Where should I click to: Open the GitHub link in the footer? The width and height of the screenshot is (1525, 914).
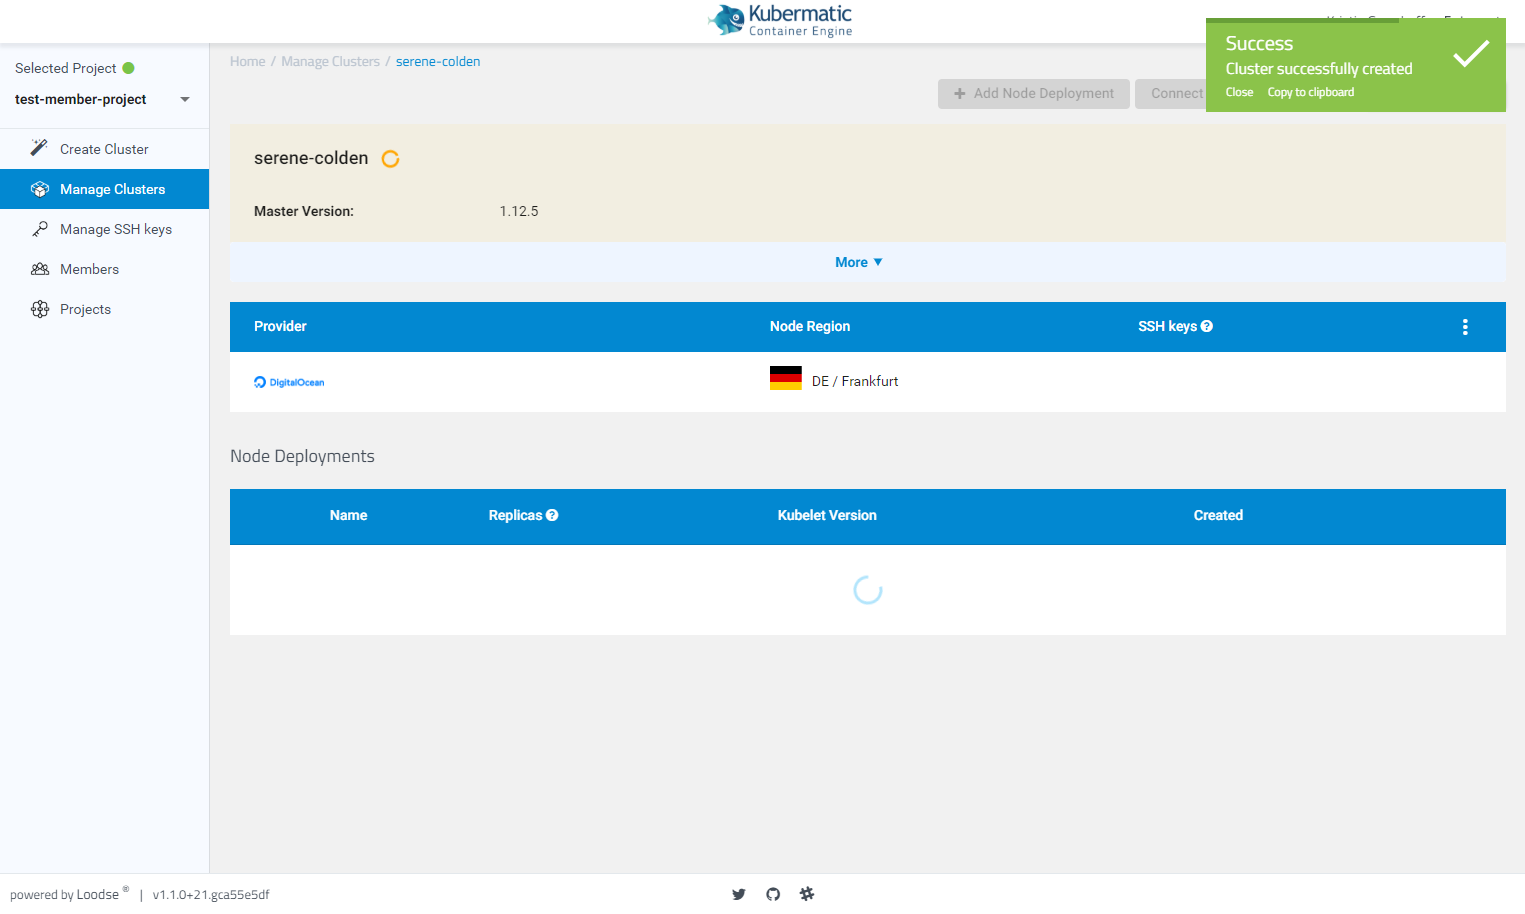[772, 893]
